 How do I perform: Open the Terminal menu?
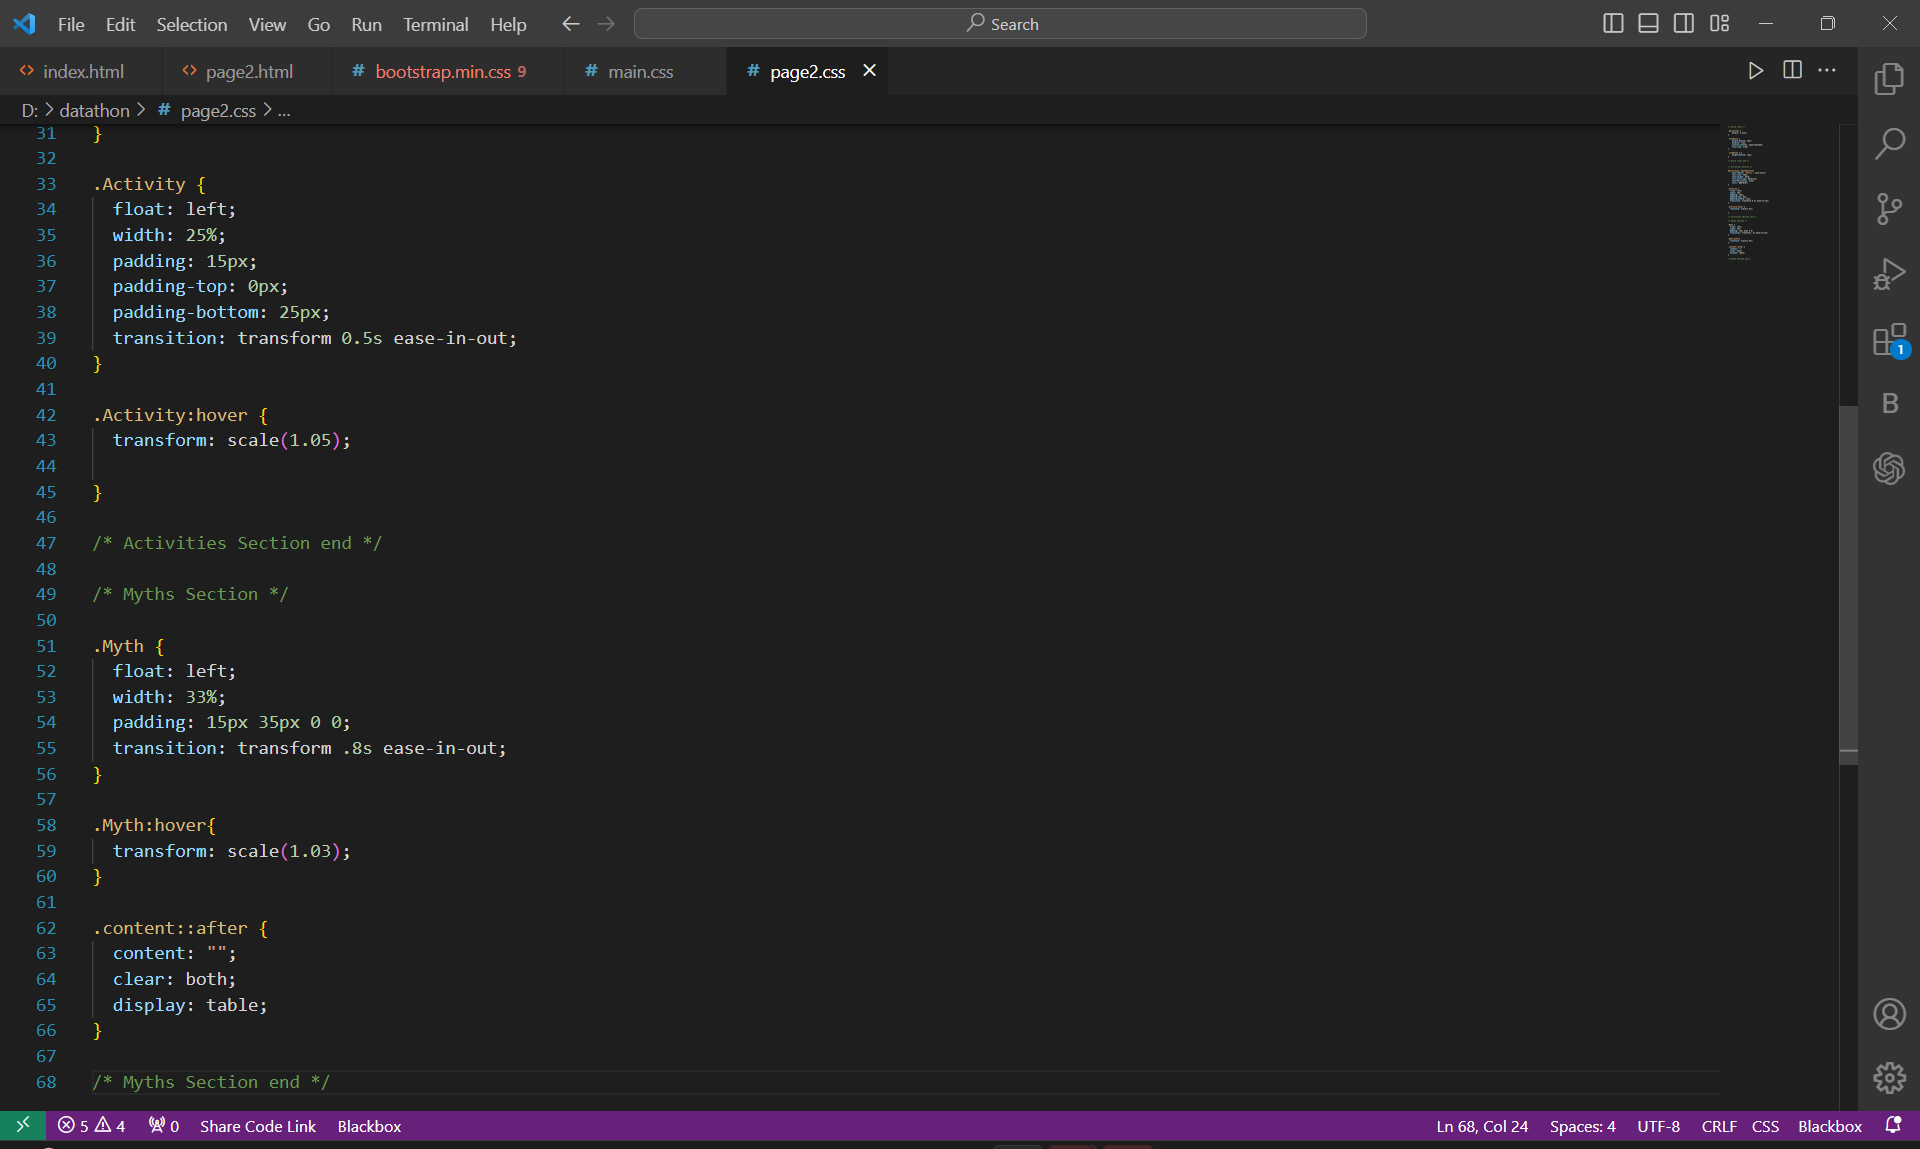(435, 24)
